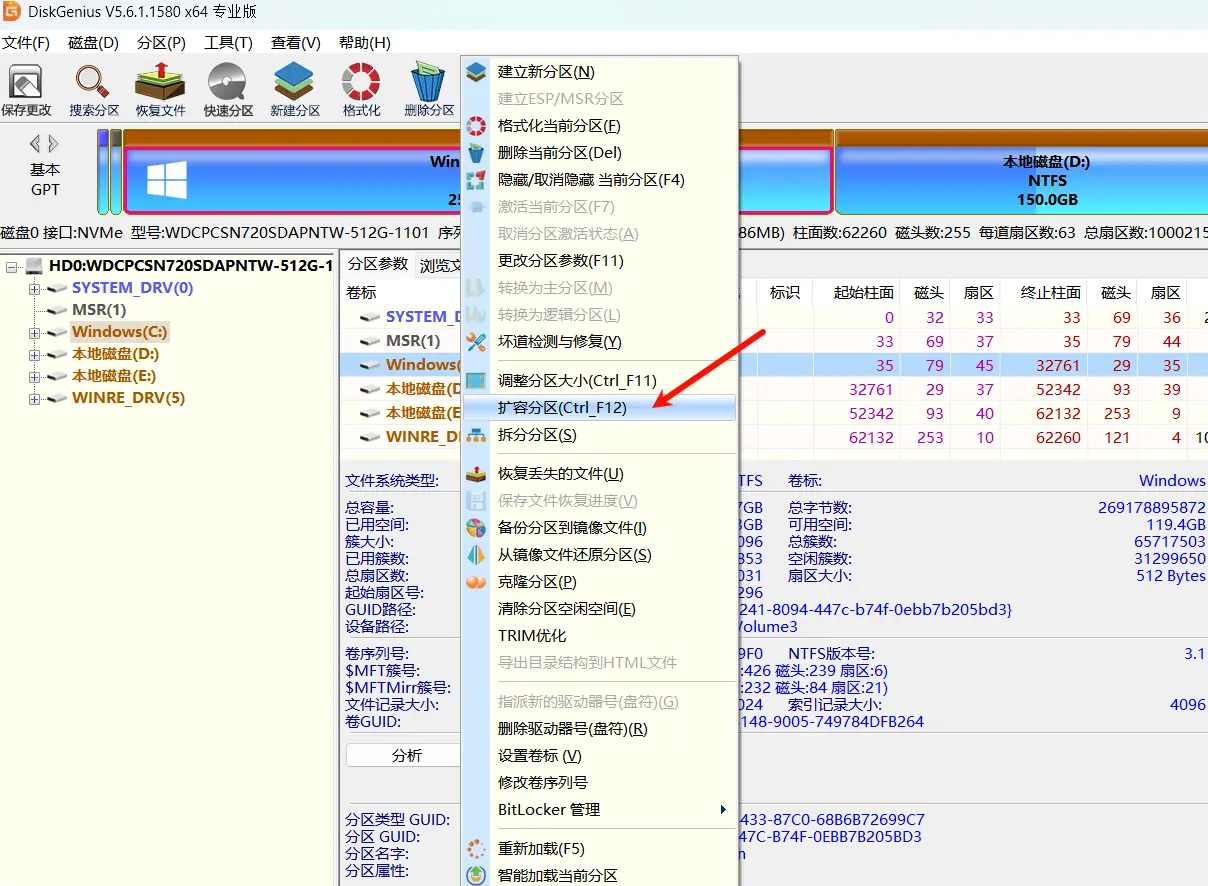Switch to the 分区参数 tab
1208x886 pixels.
pos(377,264)
